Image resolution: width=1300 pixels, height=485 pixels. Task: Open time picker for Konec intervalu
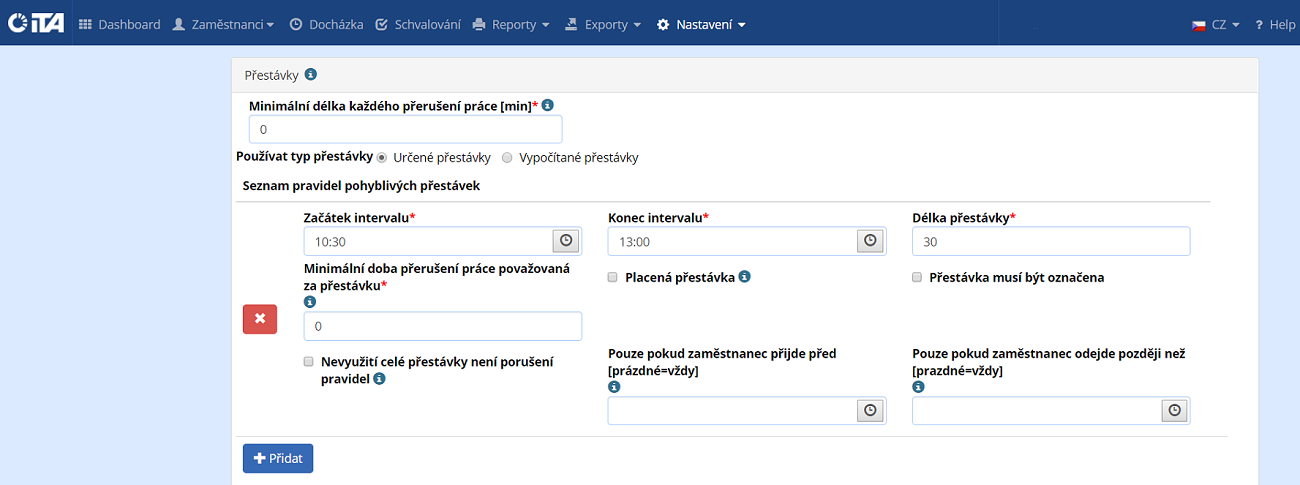(x=870, y=241)
